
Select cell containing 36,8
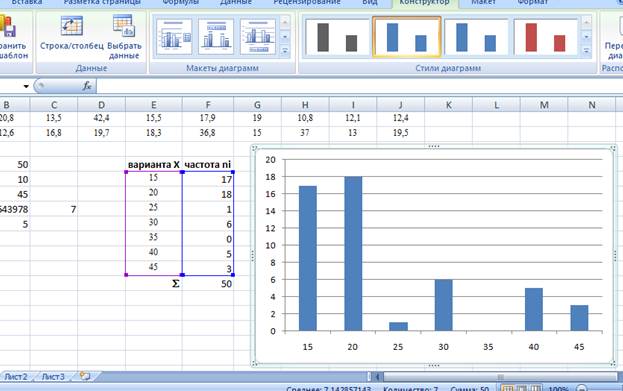click(x=208, y=133)
